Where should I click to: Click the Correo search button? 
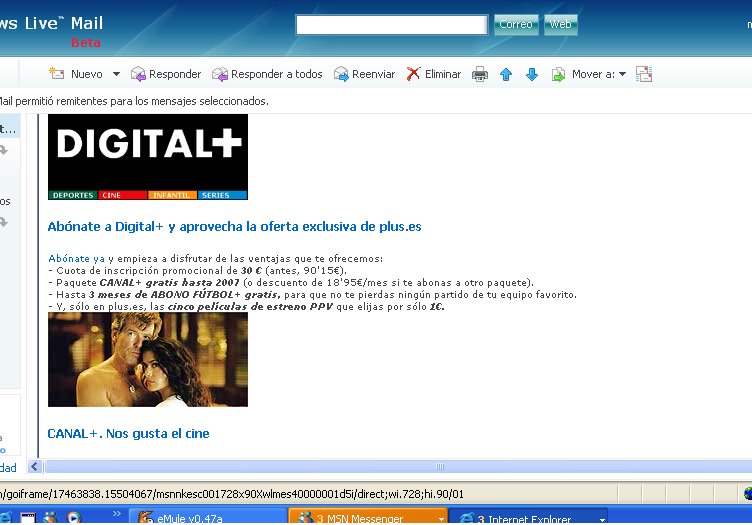pyautogui.click(x=516, y=24)
